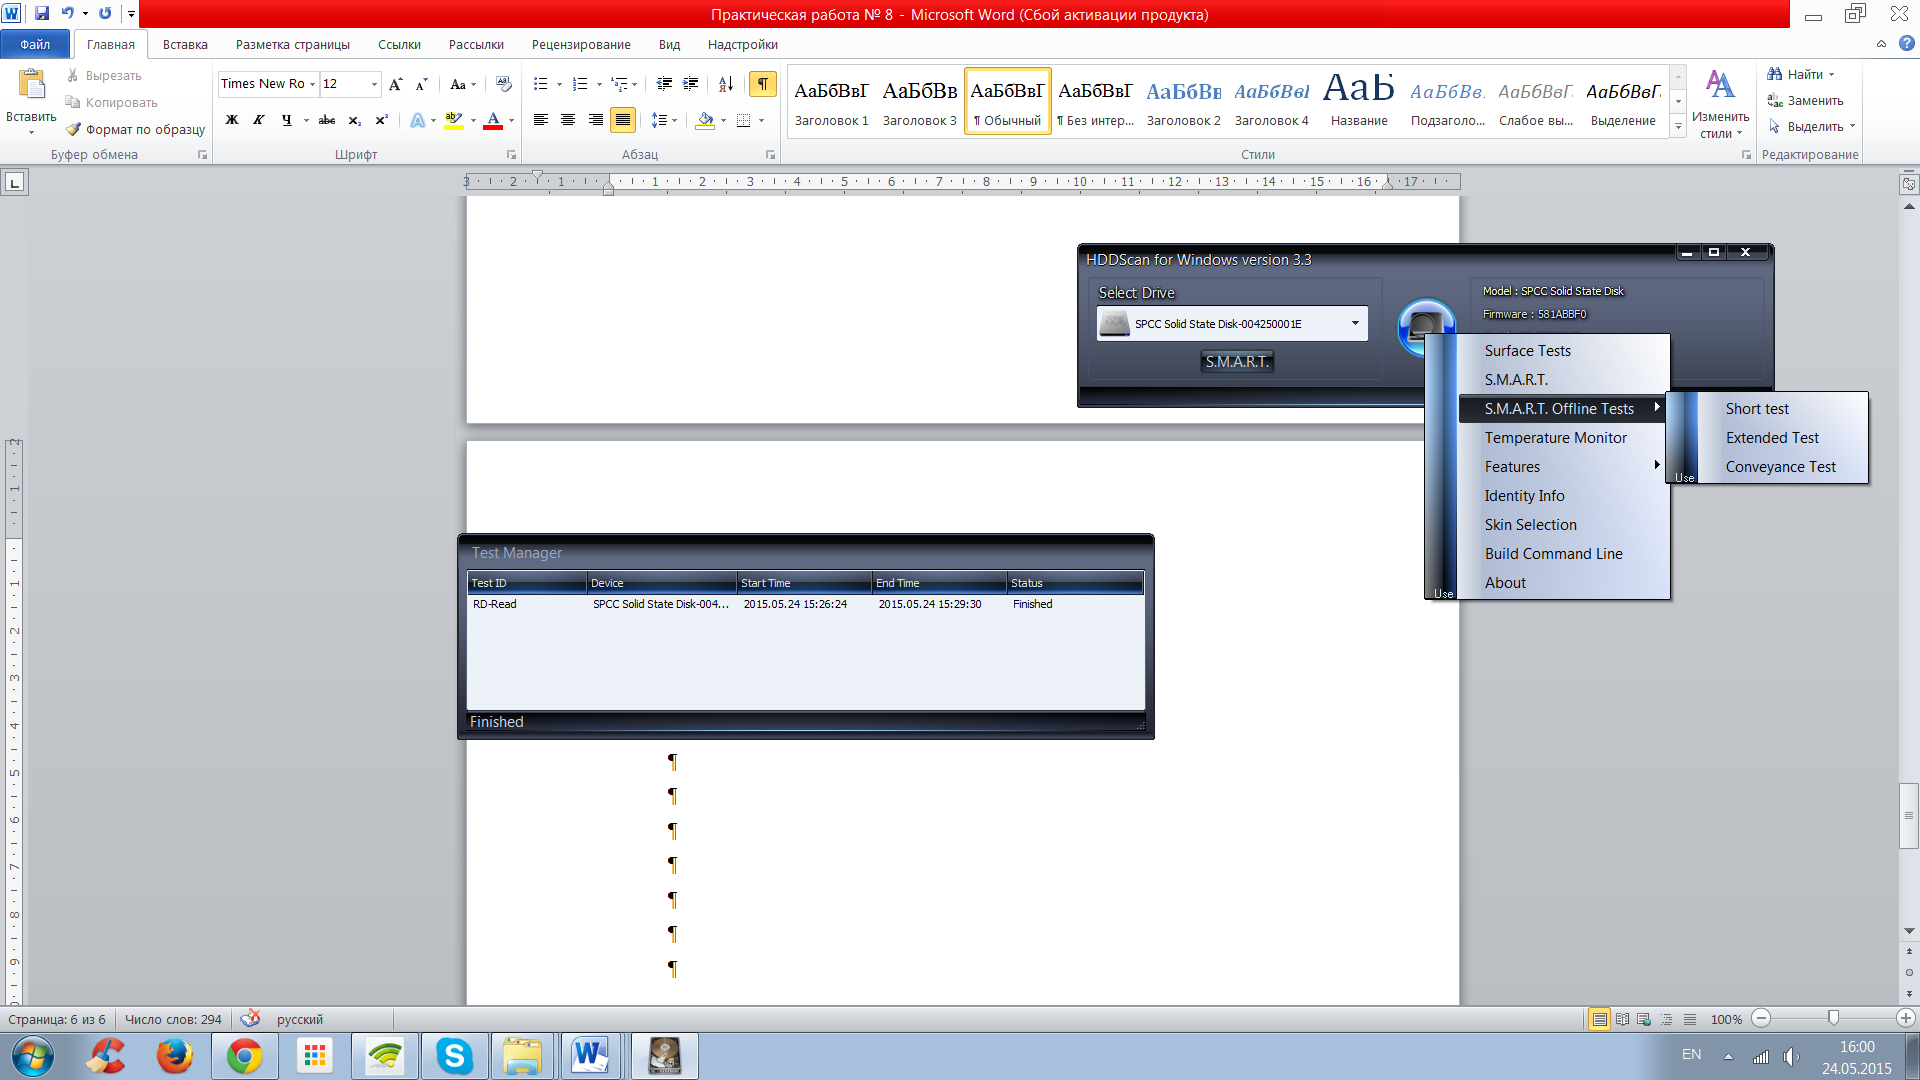
Task: Click Format Painter (Формат по образцу)
Action: coord(136,129)
